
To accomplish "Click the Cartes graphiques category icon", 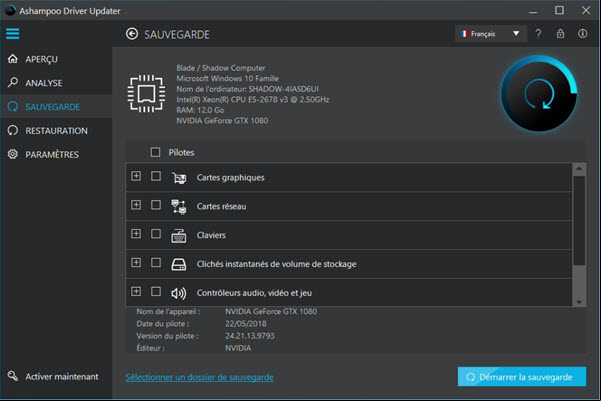I will click(179, 177).
